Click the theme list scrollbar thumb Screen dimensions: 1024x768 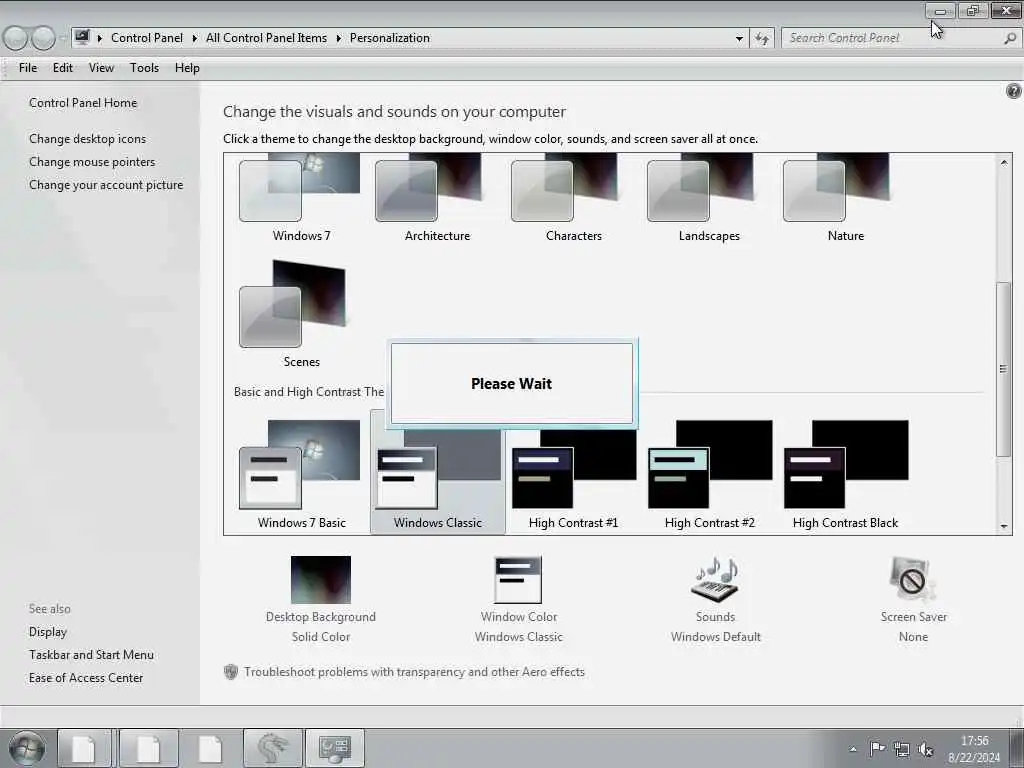coord(1004,369)
